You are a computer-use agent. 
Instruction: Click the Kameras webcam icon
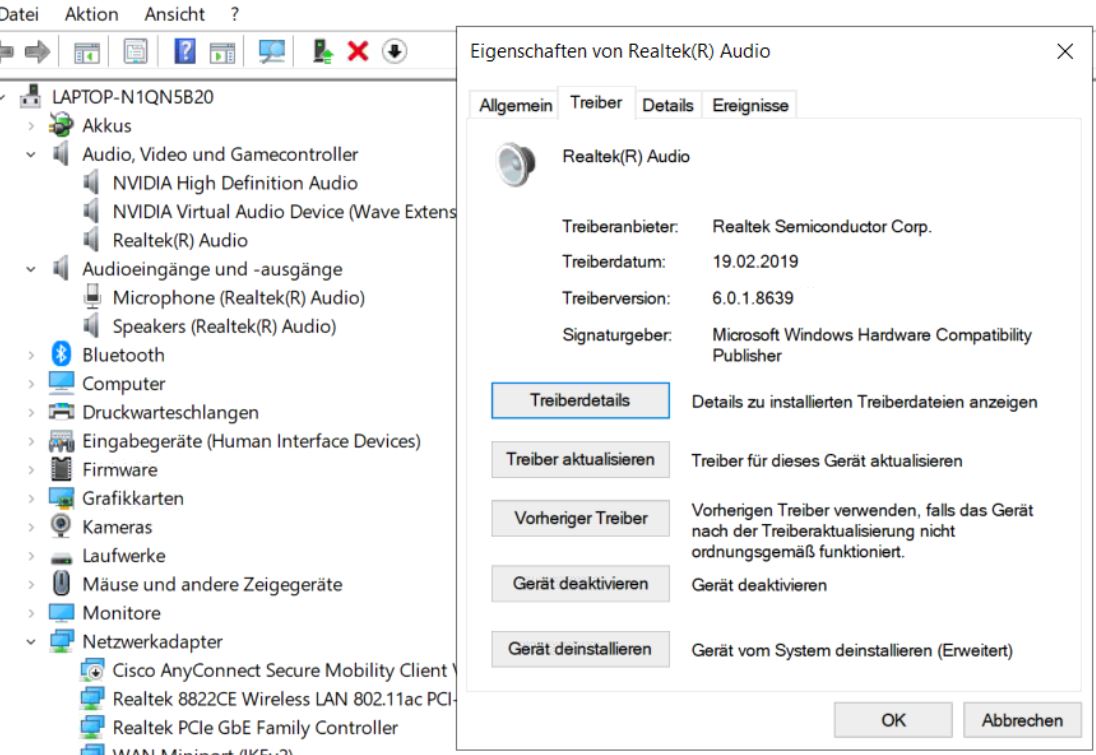click(x=61, y=526)
